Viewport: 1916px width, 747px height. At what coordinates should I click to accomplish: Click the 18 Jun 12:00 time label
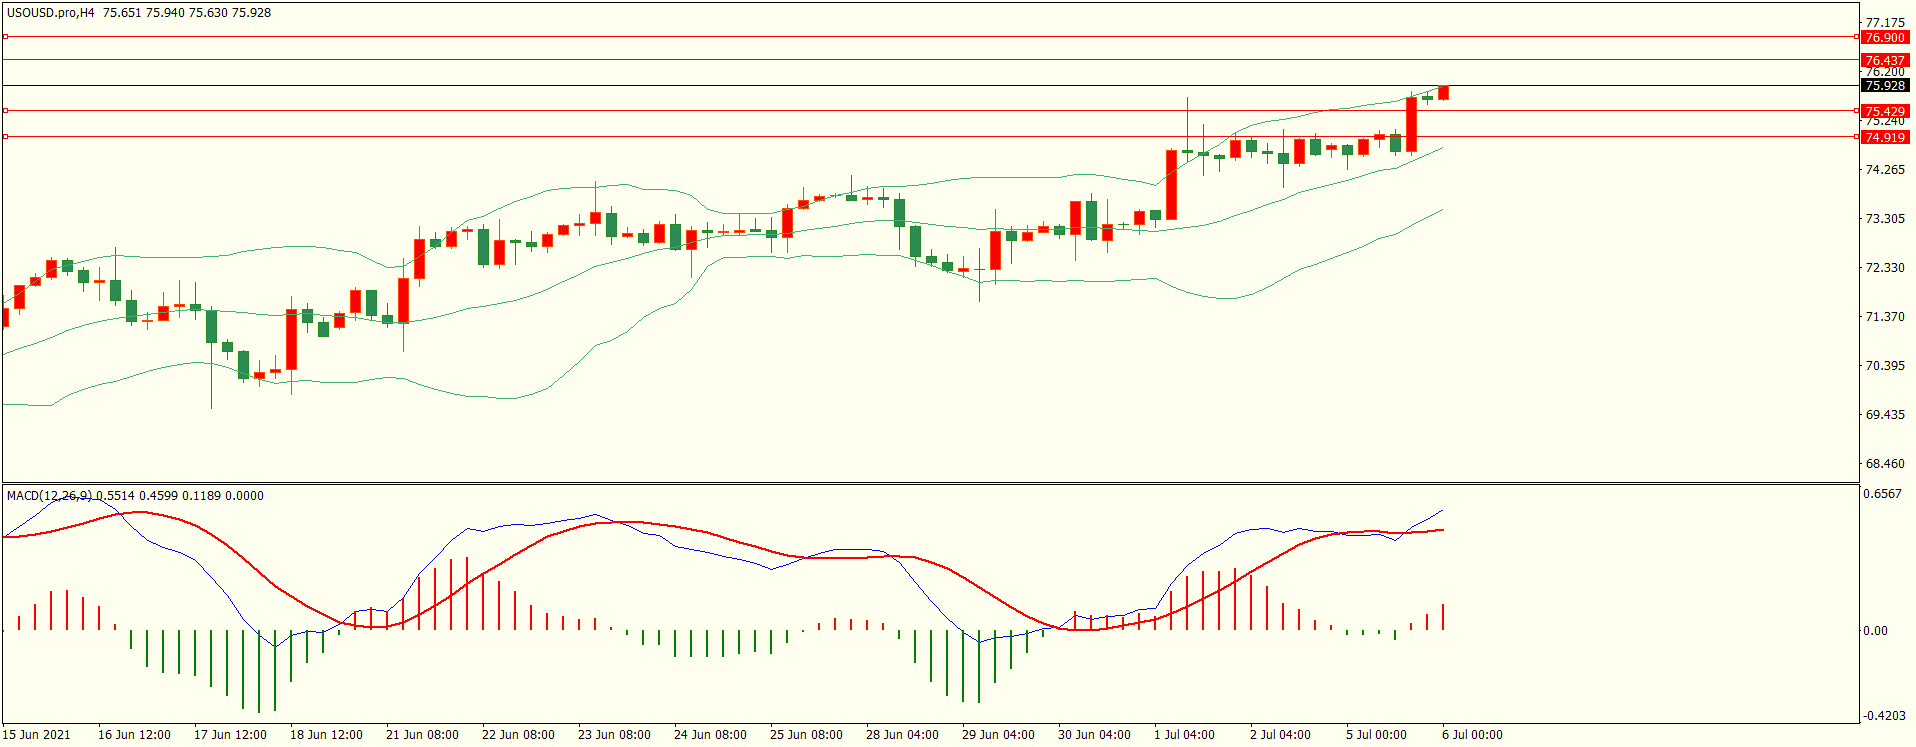(326, 735)
